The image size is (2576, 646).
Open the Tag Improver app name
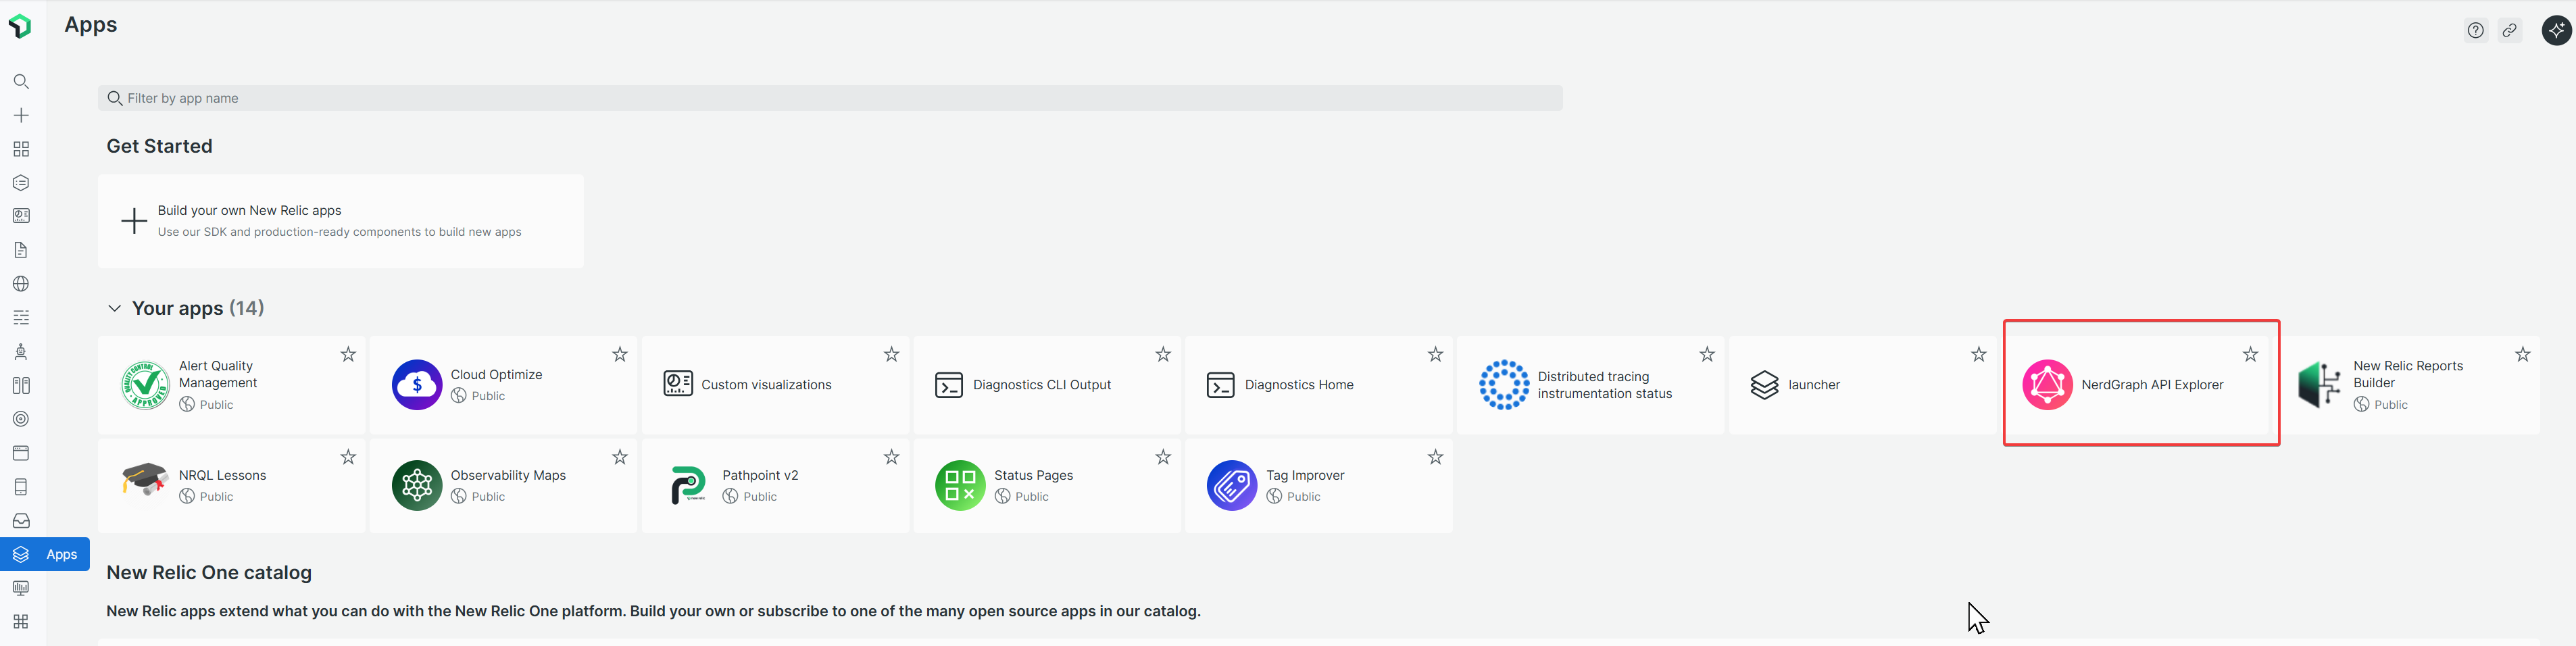coord(1305,475)
